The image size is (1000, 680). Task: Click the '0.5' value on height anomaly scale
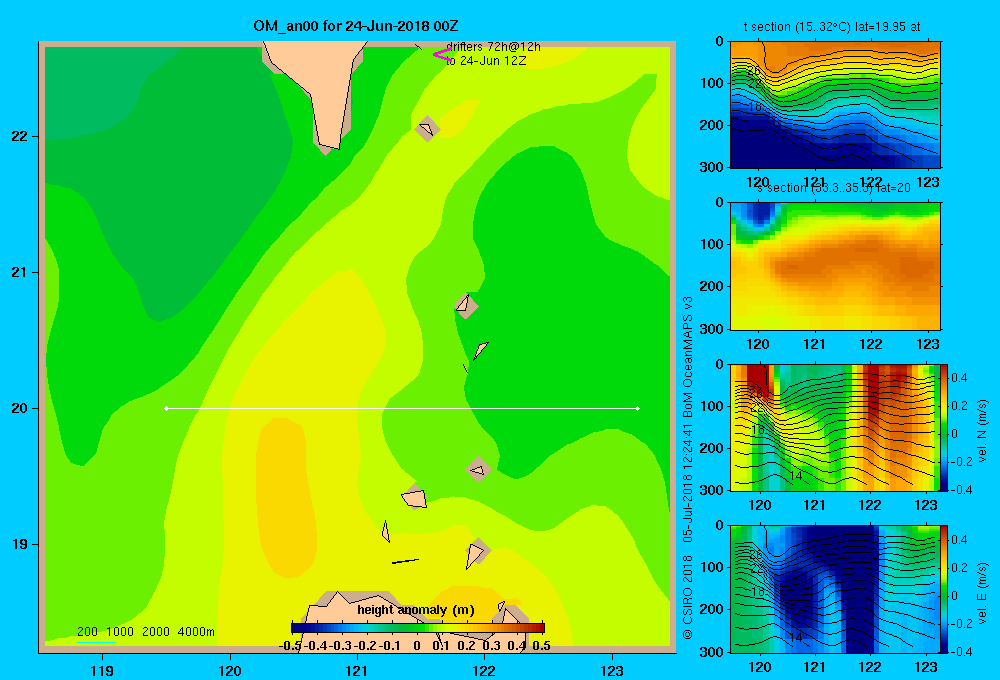[x=541, y=646]
